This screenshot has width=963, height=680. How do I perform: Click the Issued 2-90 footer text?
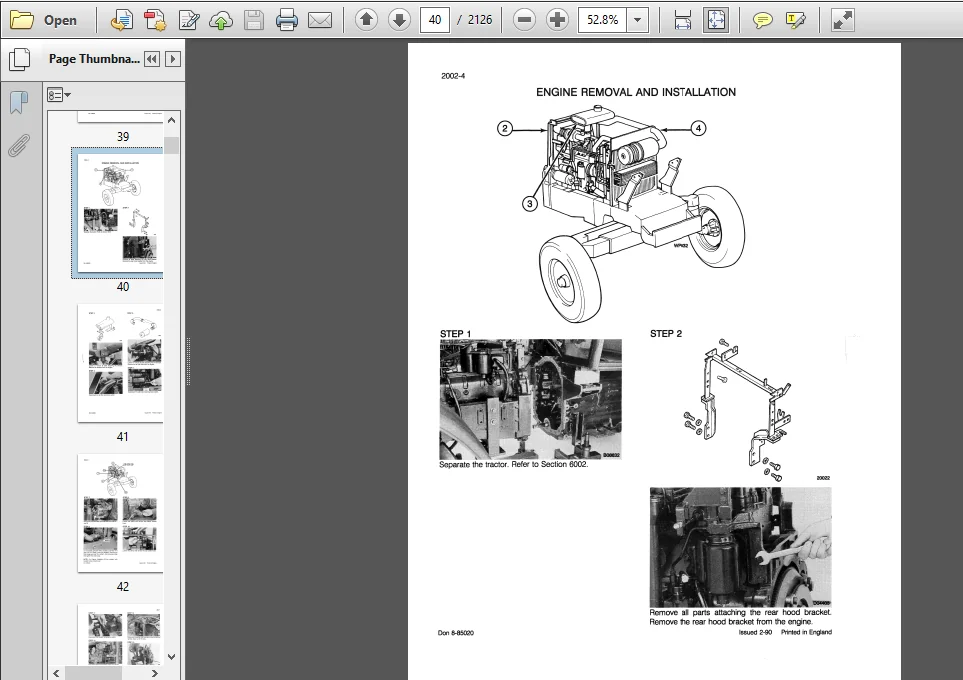click(755, 632)
